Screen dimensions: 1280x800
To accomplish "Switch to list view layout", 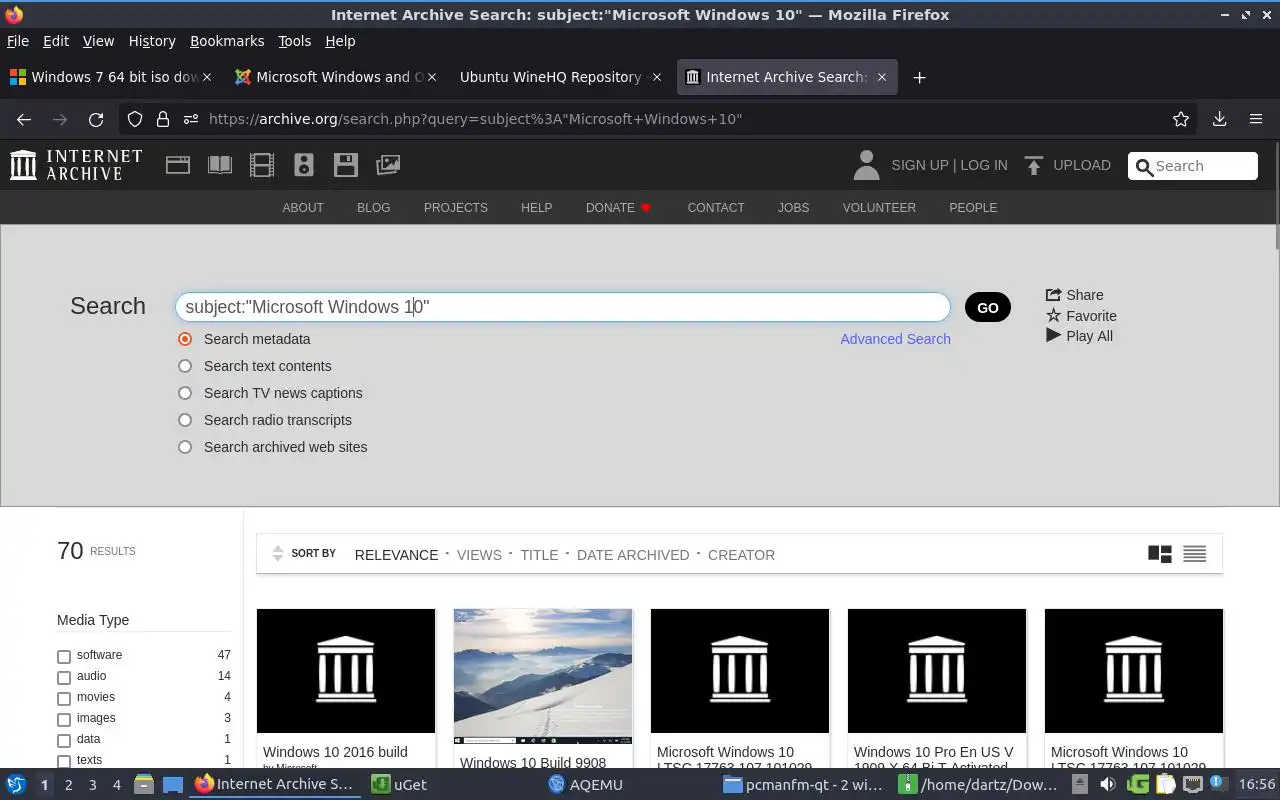I will (1194, 554).
